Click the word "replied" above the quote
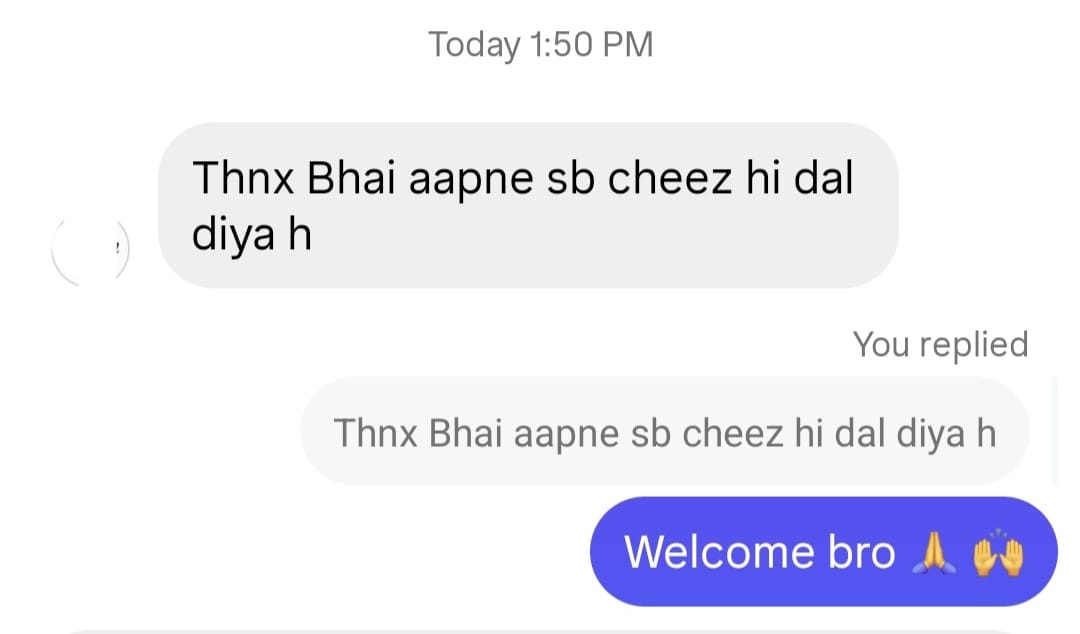Viewport: 1080px width, 634px height. click(974, 344)
